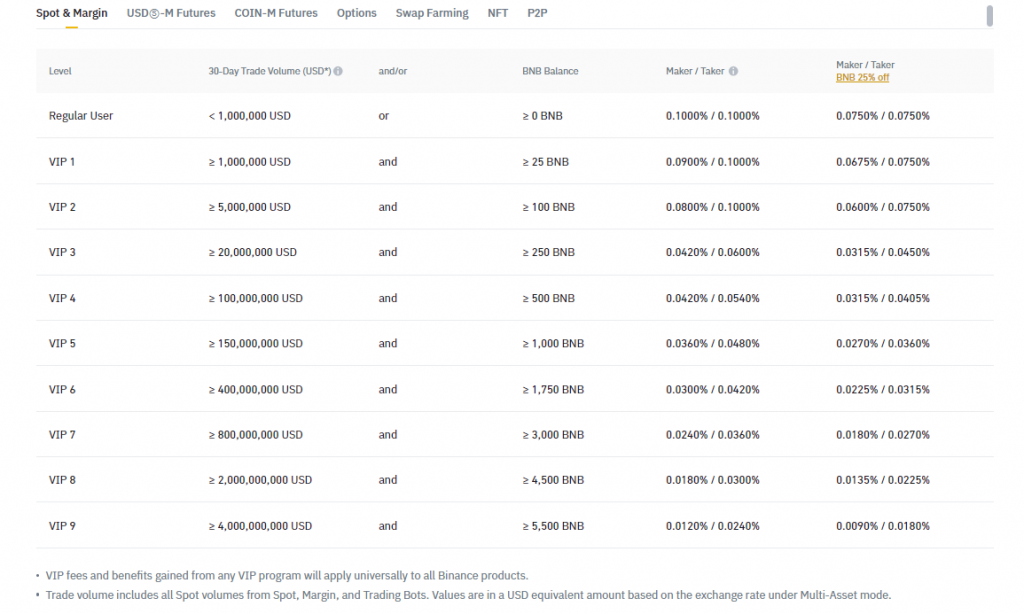The image size is (1024, 614).
Task: Switch to USD-M Futures tab
Action: pyautogui.click(x=171, y=13)
